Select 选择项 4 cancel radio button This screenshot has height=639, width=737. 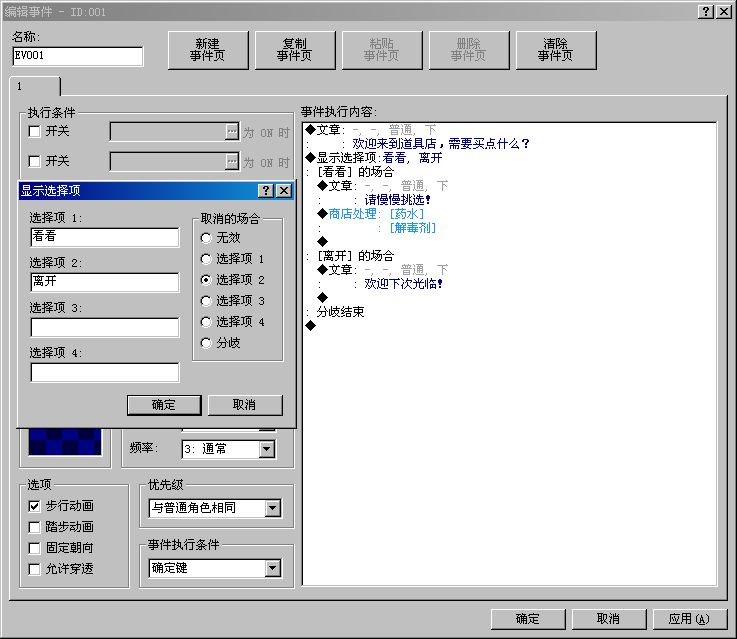point(206,322)
